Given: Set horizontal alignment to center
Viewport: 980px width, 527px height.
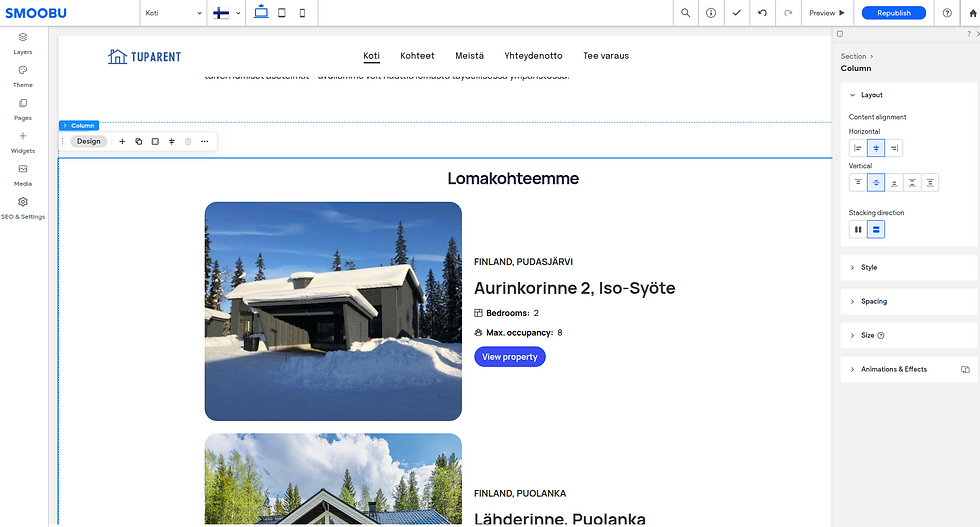Looking at the screenshot, I should coord(876,148).
